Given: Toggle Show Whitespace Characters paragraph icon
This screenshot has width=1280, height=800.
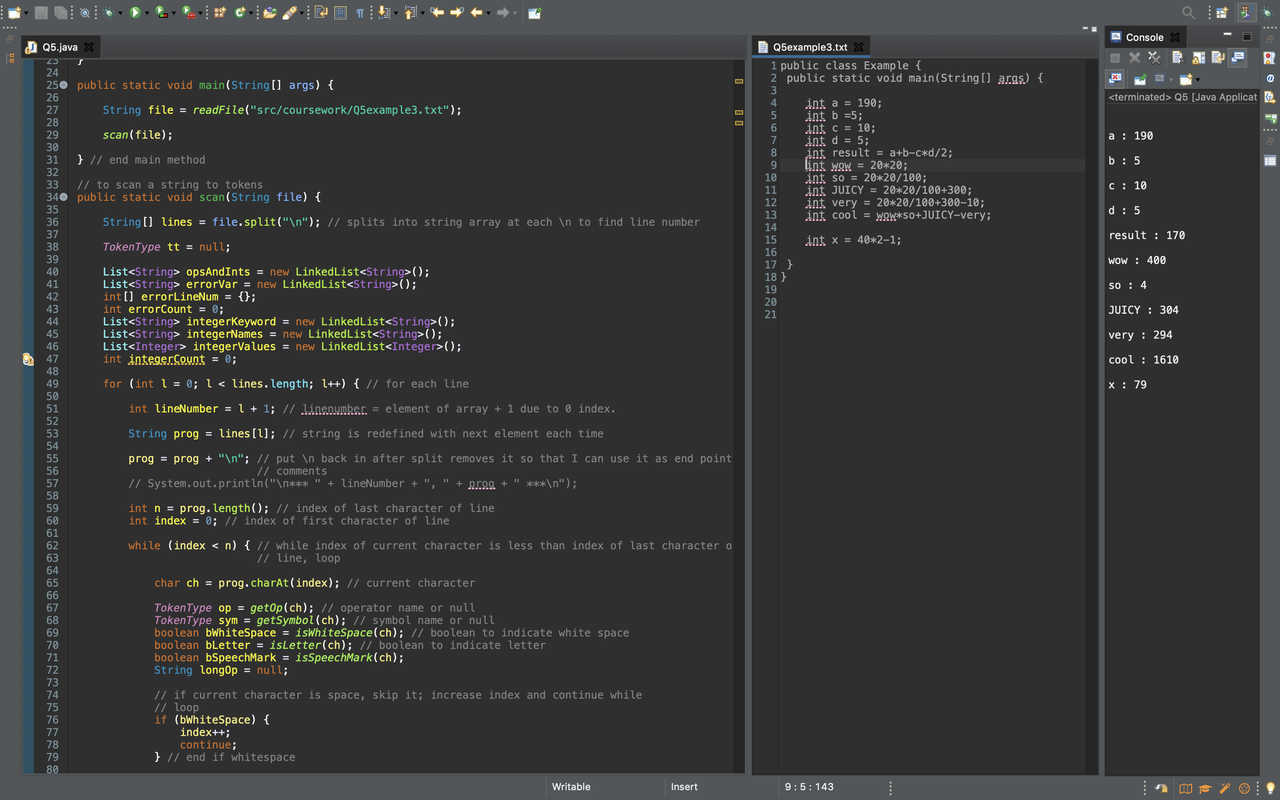Looking at the screenshot, I should coord(359,13).
